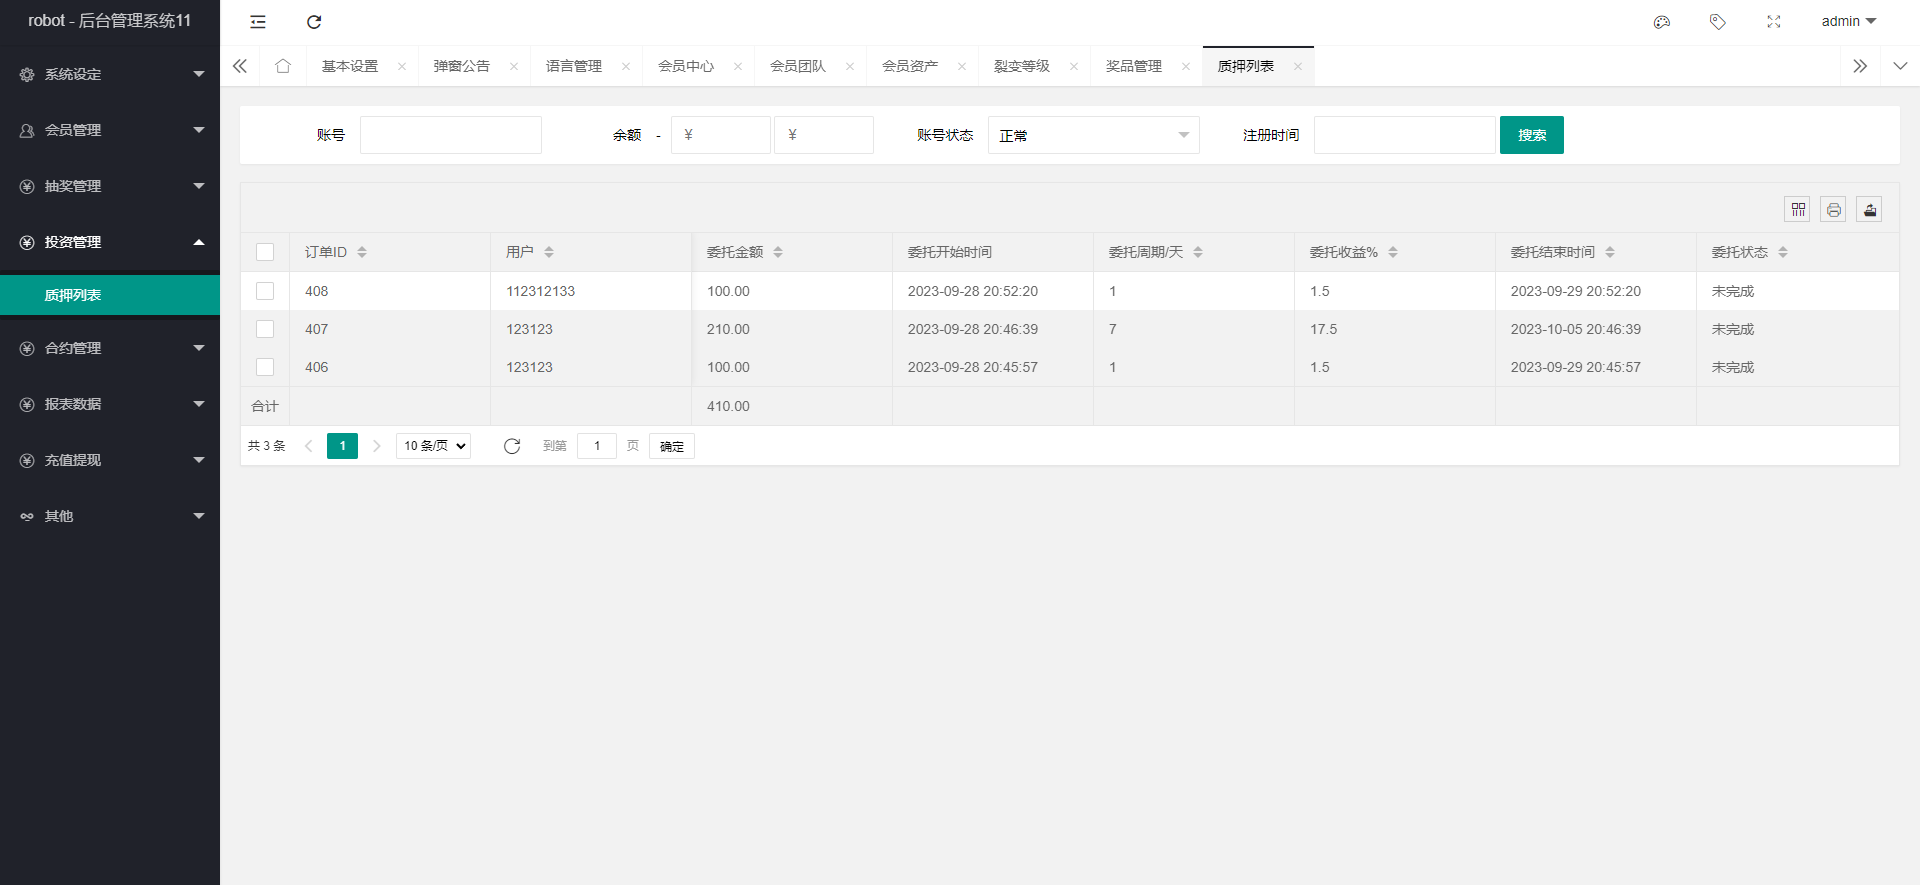Open the 账号状态 dropdown
The height and width of the screenshot is (885, 1920).
pos(1093,135)
